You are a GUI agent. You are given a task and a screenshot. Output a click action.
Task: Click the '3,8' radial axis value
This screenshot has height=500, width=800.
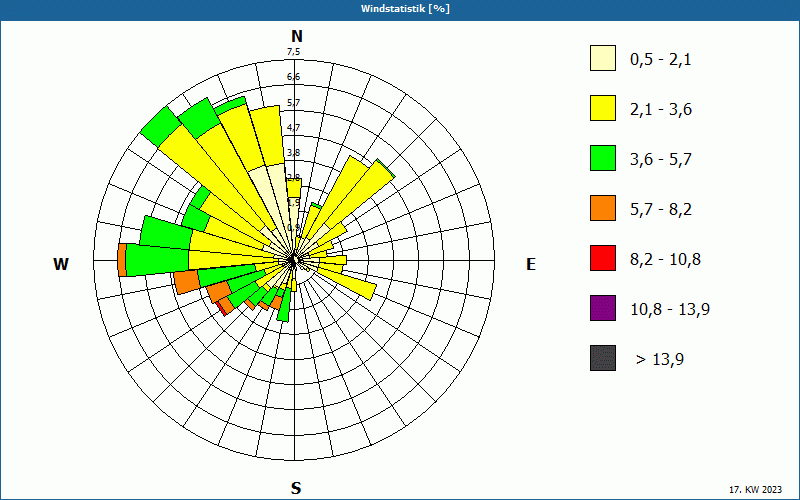pyautogui.click(x=293, y=153)
